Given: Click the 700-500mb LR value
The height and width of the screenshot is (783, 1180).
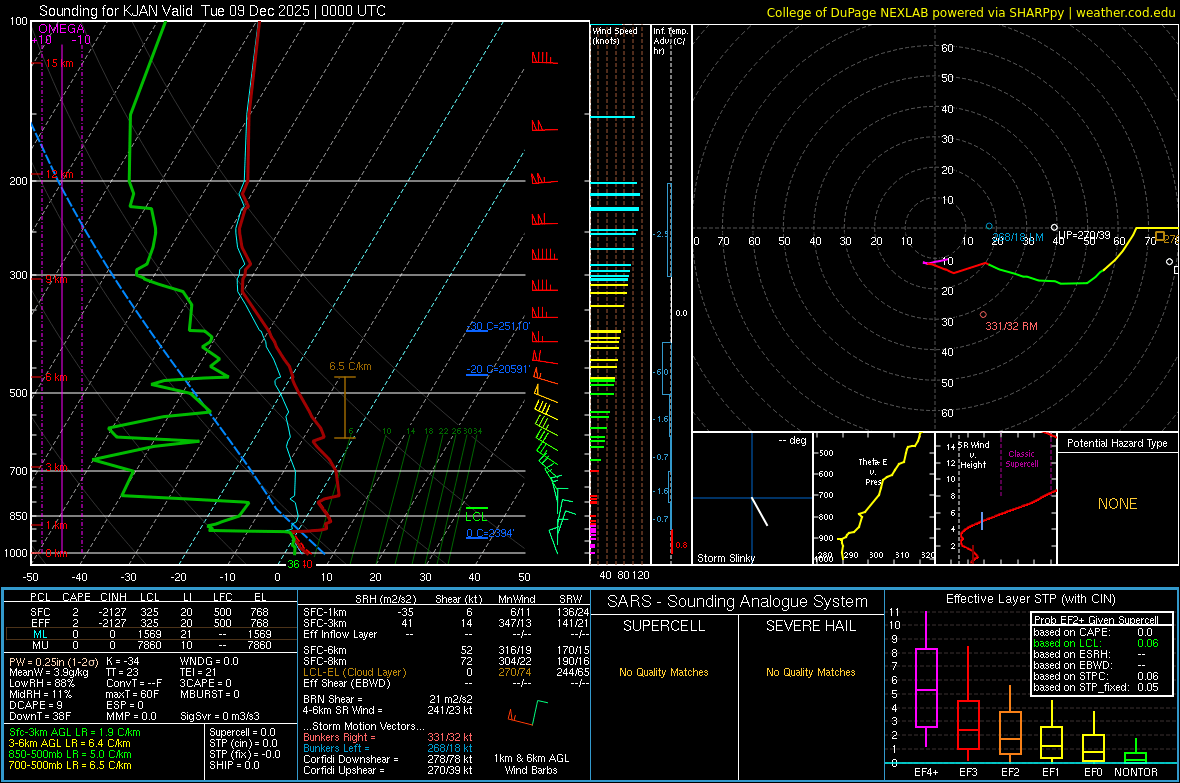Looking at the screenshot, I should (70, 765).
